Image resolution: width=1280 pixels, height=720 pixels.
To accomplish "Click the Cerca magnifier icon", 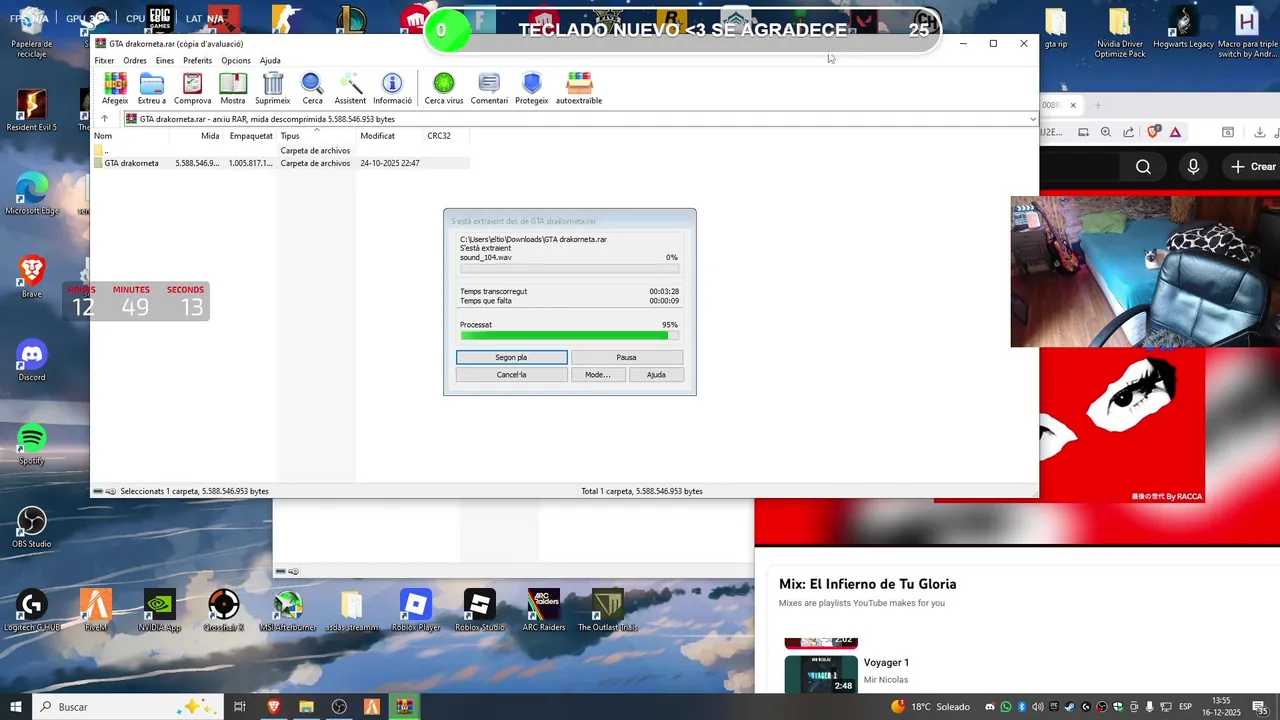I will point(312,89).
